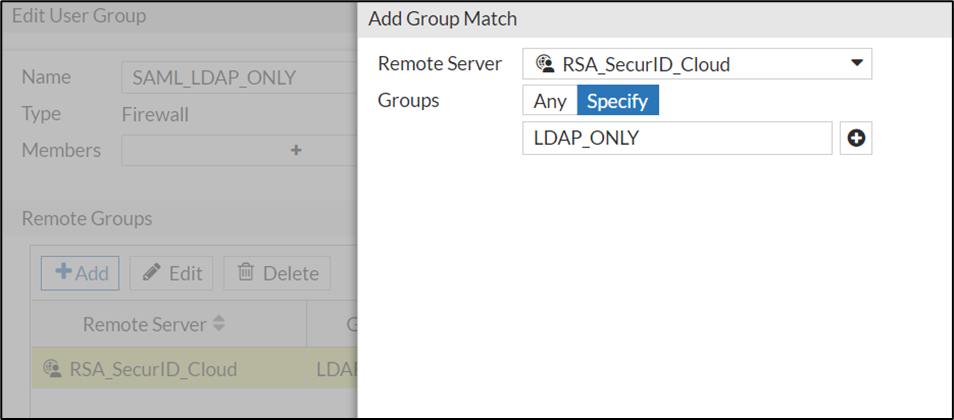Click sort arrows in Remote Server column header

pos(220,324)
